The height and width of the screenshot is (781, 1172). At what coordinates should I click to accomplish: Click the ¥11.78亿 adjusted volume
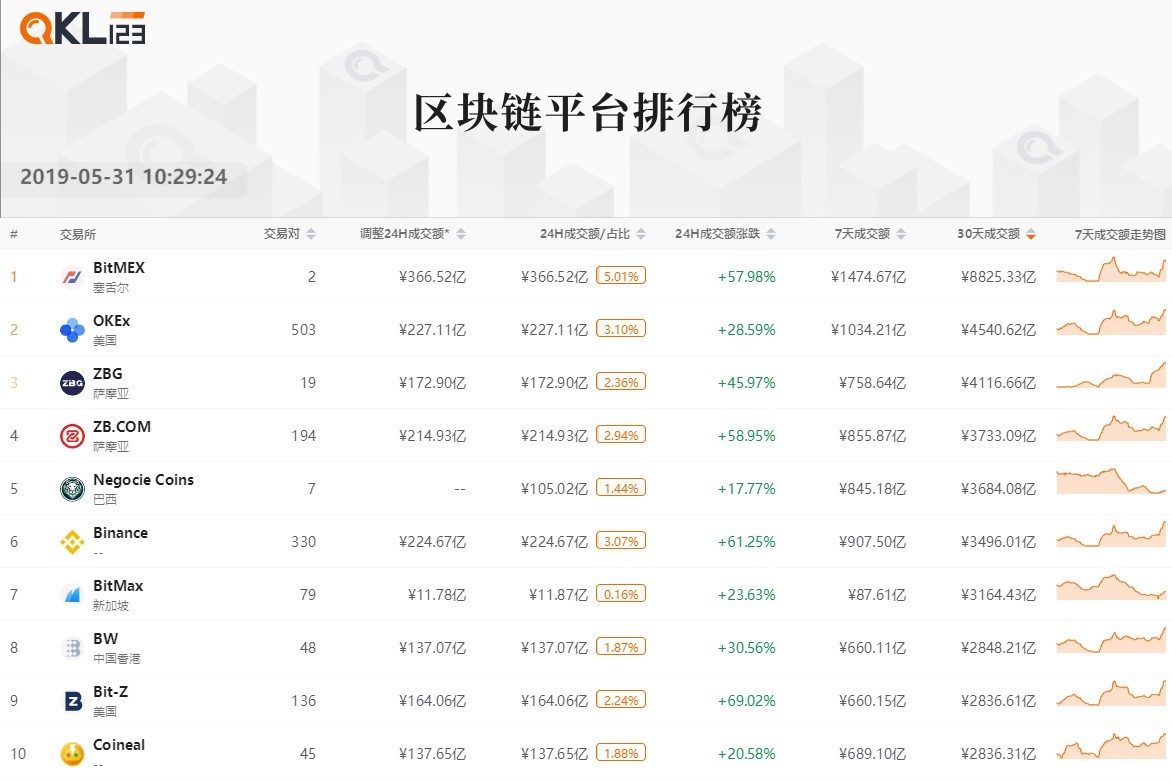[x=437, y=596]
